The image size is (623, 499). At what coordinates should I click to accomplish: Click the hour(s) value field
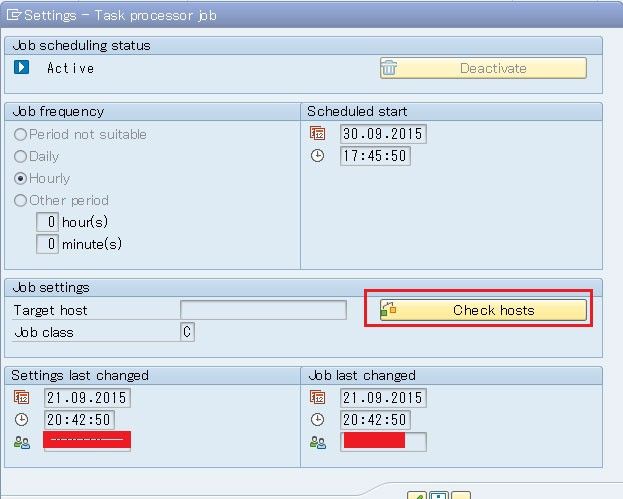click(47, 222)
